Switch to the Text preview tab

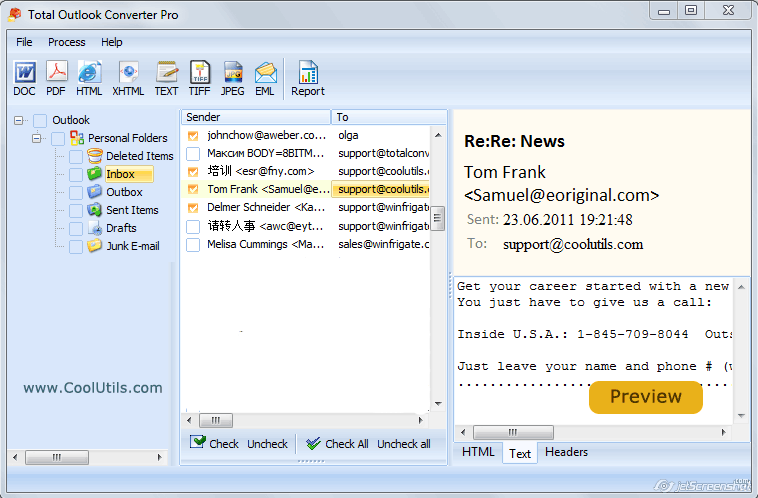pyautogui.click(x=520, y=453)
